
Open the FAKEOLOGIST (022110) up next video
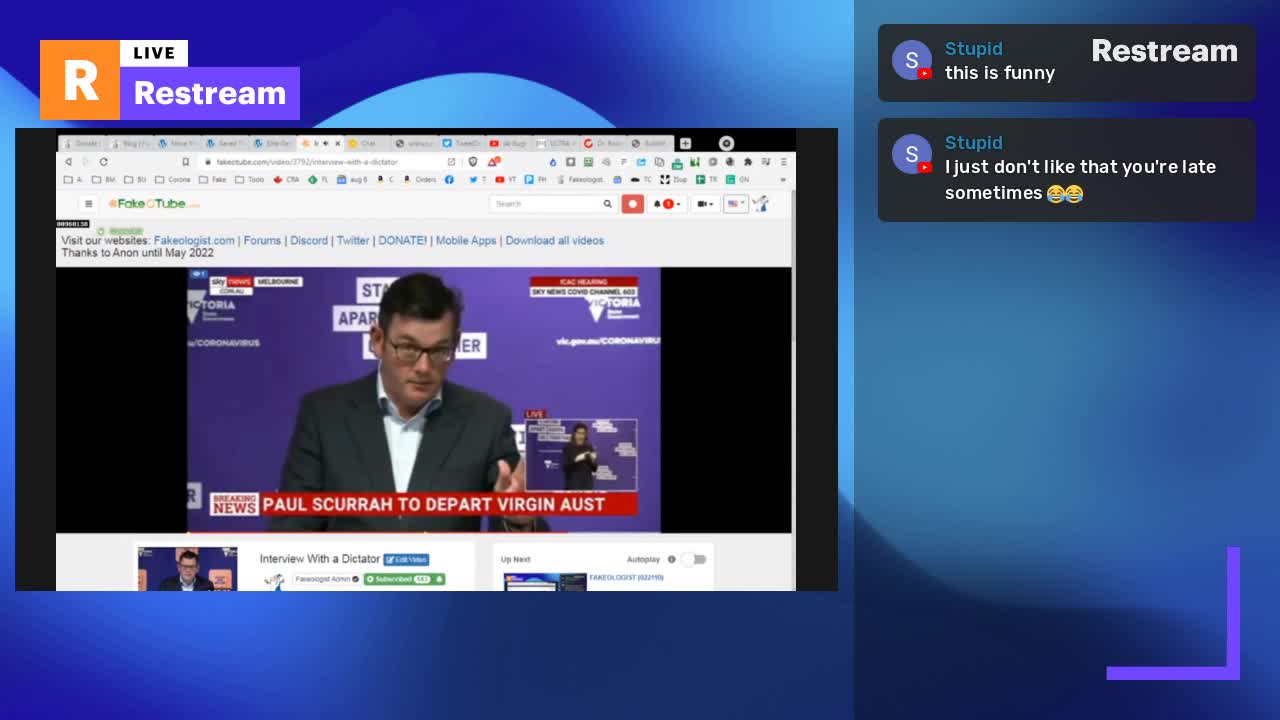626,578
